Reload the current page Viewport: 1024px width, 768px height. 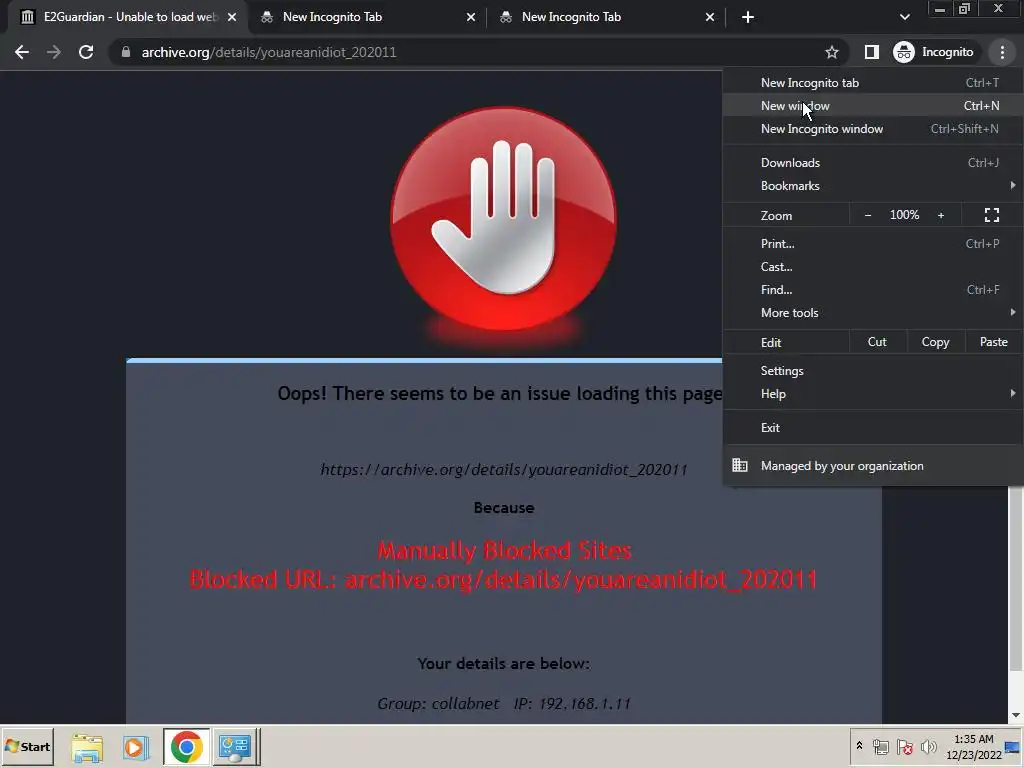(86, 52)
